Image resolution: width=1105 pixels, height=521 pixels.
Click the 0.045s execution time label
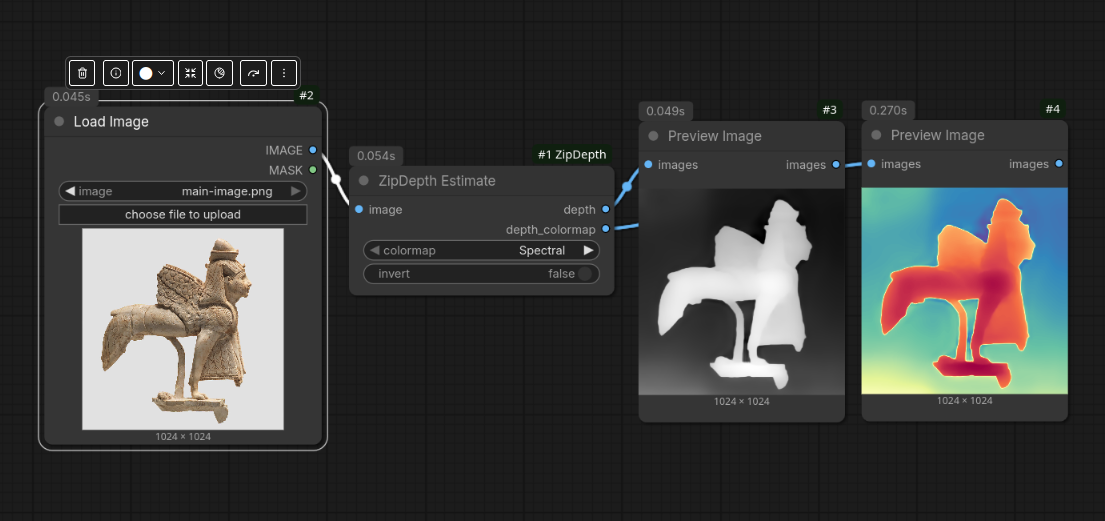click(x=72, y=97)
